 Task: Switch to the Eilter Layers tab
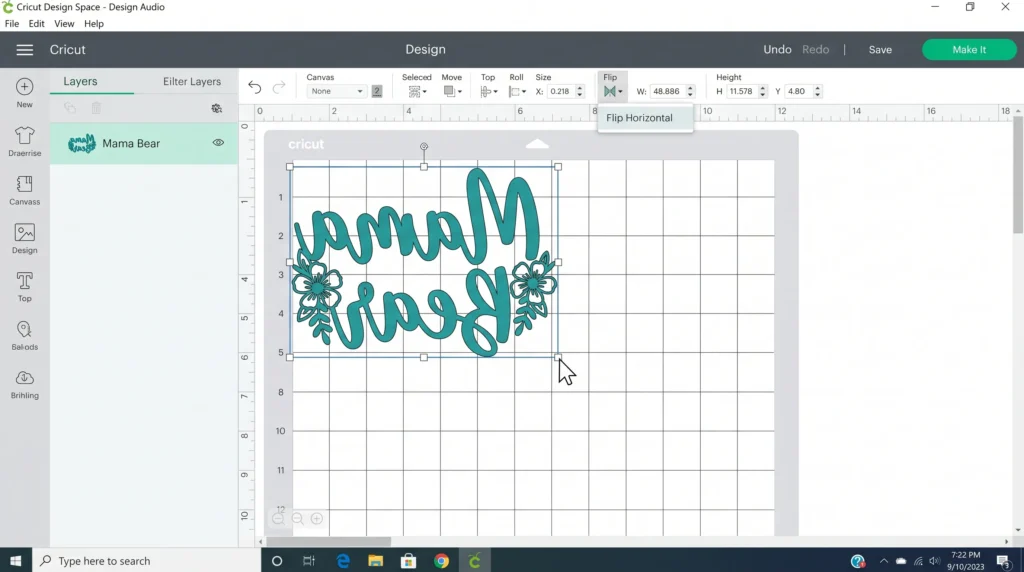(192, 82)
